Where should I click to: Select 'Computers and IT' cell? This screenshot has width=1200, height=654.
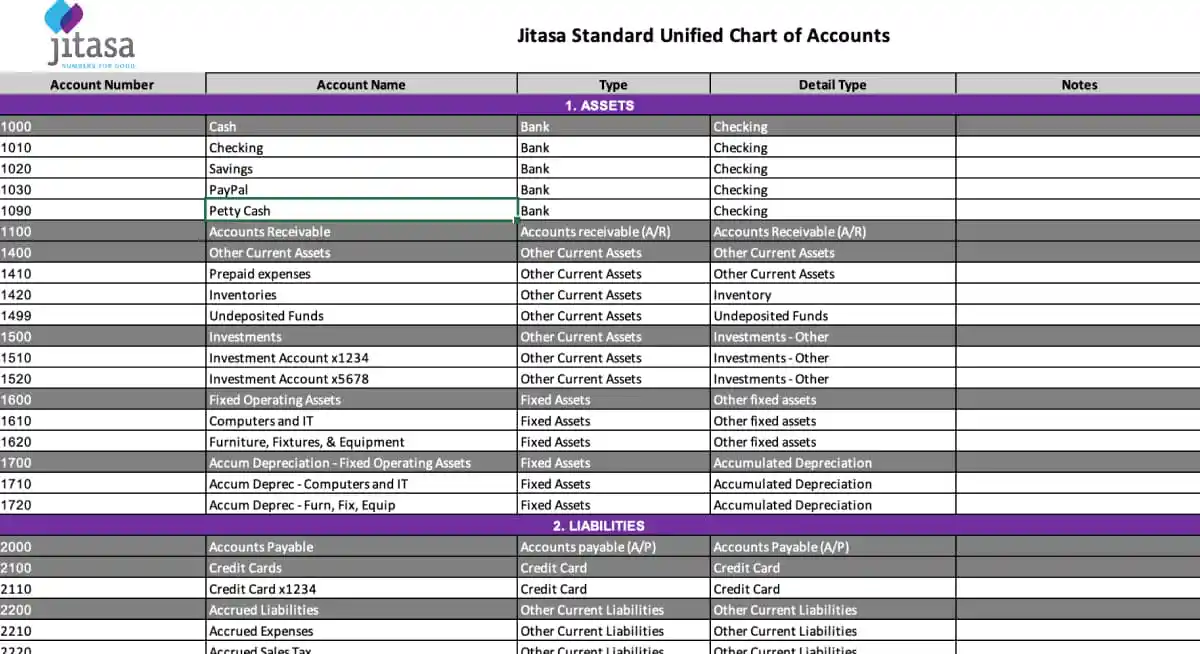pos(361,421)
